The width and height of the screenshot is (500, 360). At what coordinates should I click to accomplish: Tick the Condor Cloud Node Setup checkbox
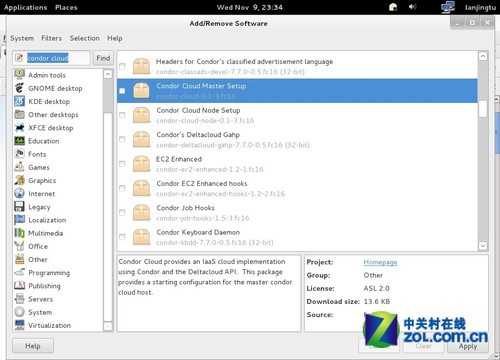pos(122,115)
